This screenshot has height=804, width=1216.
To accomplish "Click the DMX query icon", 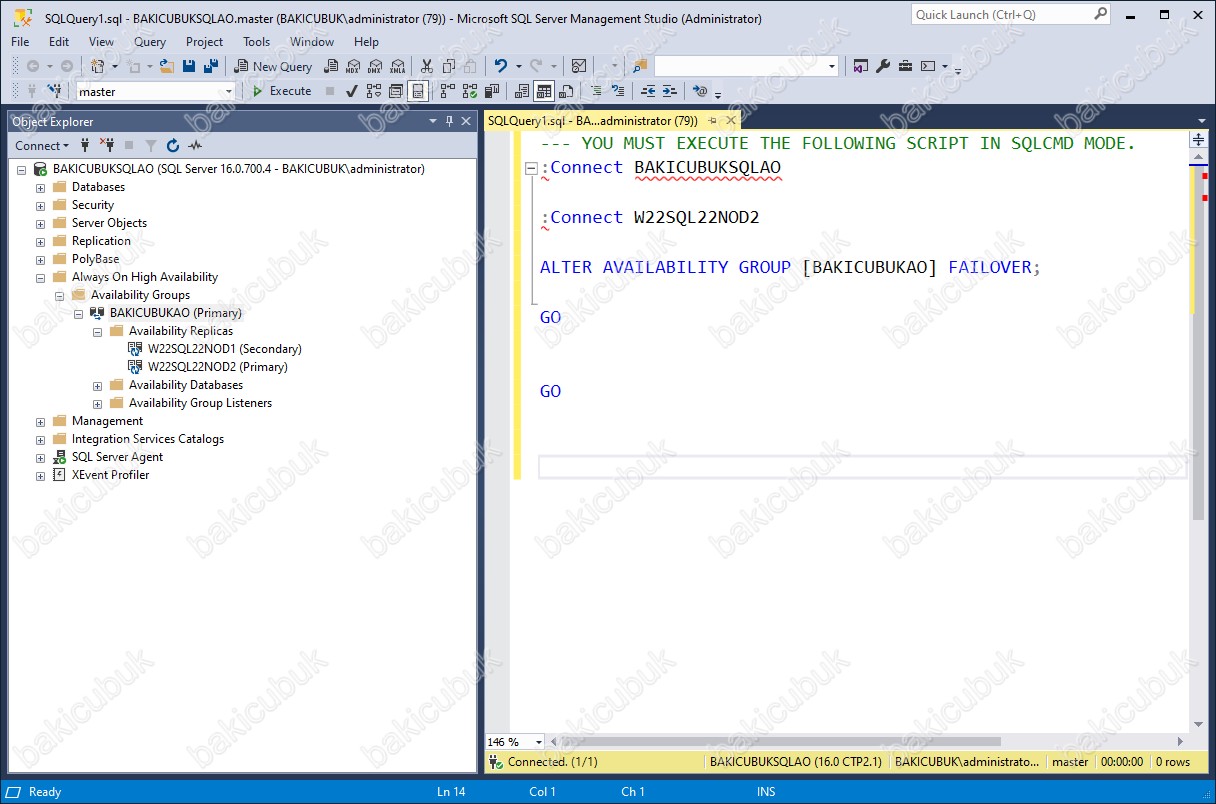I will click(x=375, y=66).
